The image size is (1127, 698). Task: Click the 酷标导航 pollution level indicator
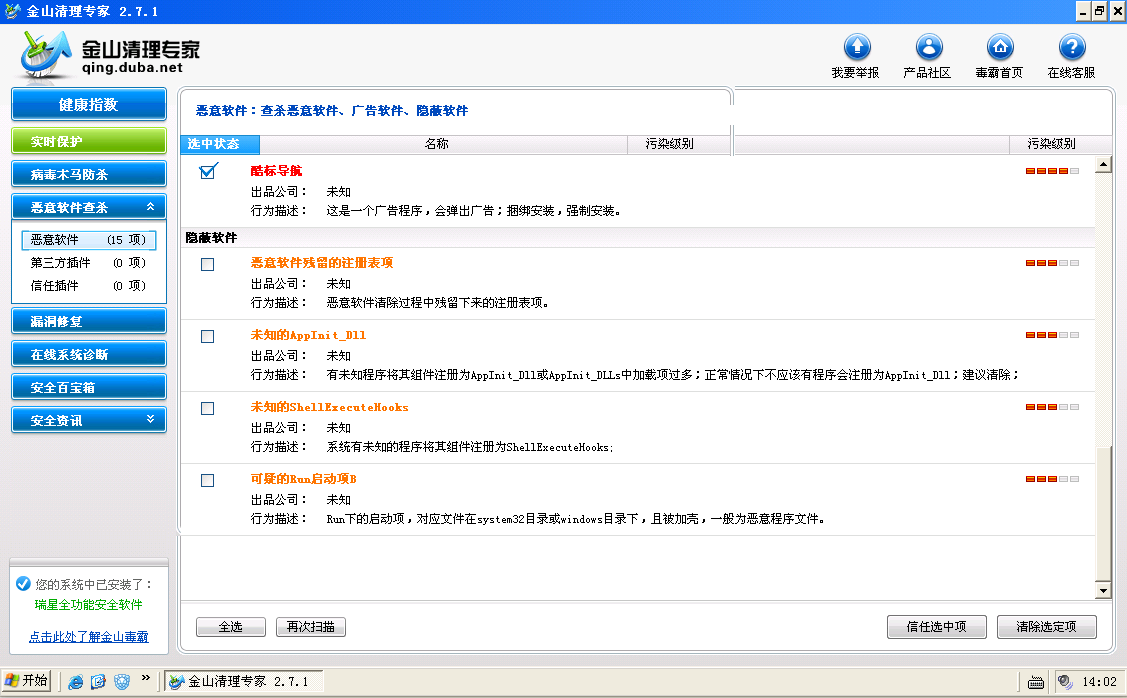pyautogui.click(x=1052, y=171)
